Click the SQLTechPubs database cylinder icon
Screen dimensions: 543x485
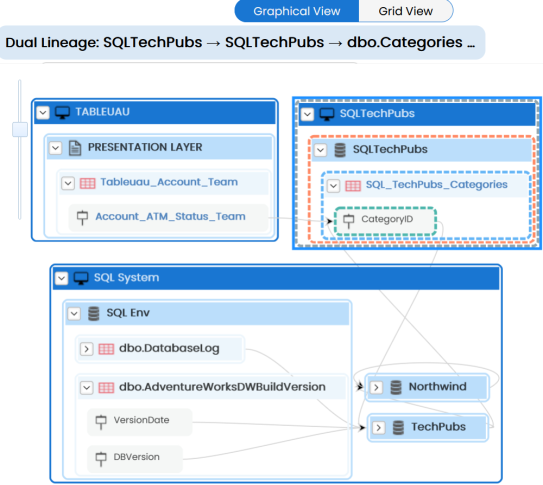[x=340, y=150]
